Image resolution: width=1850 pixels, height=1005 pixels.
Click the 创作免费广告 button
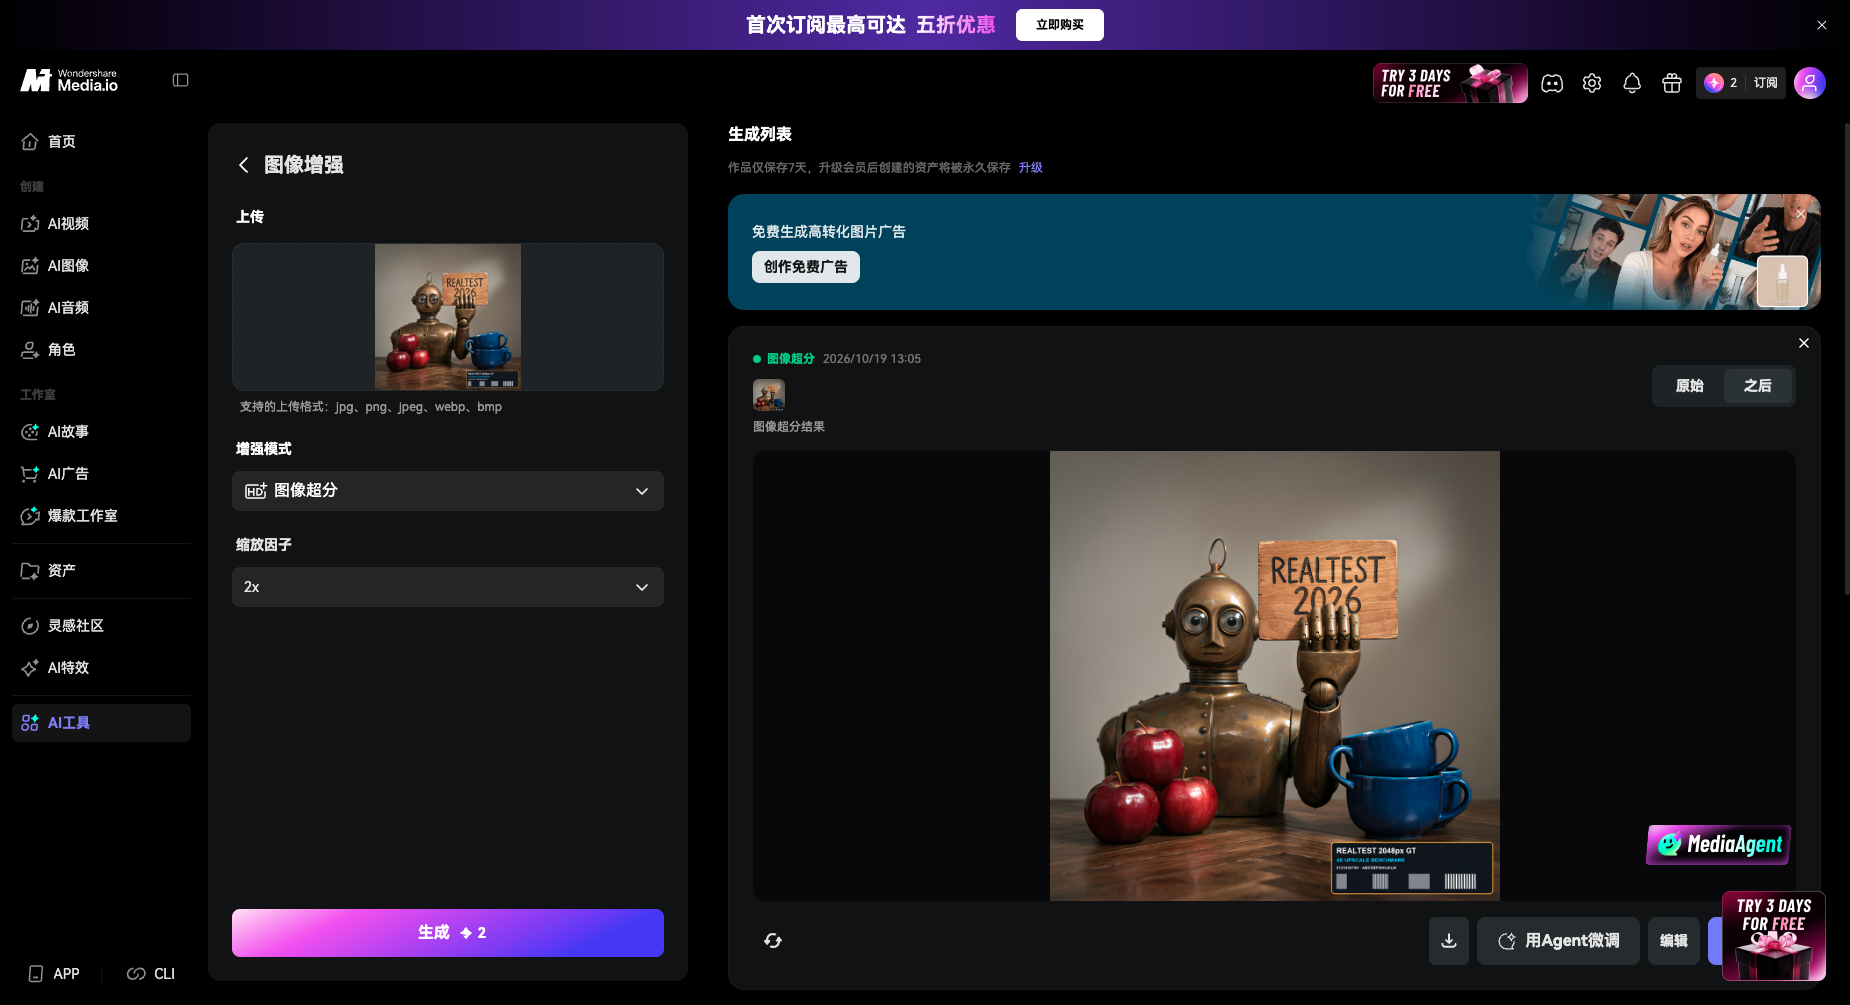806,267
